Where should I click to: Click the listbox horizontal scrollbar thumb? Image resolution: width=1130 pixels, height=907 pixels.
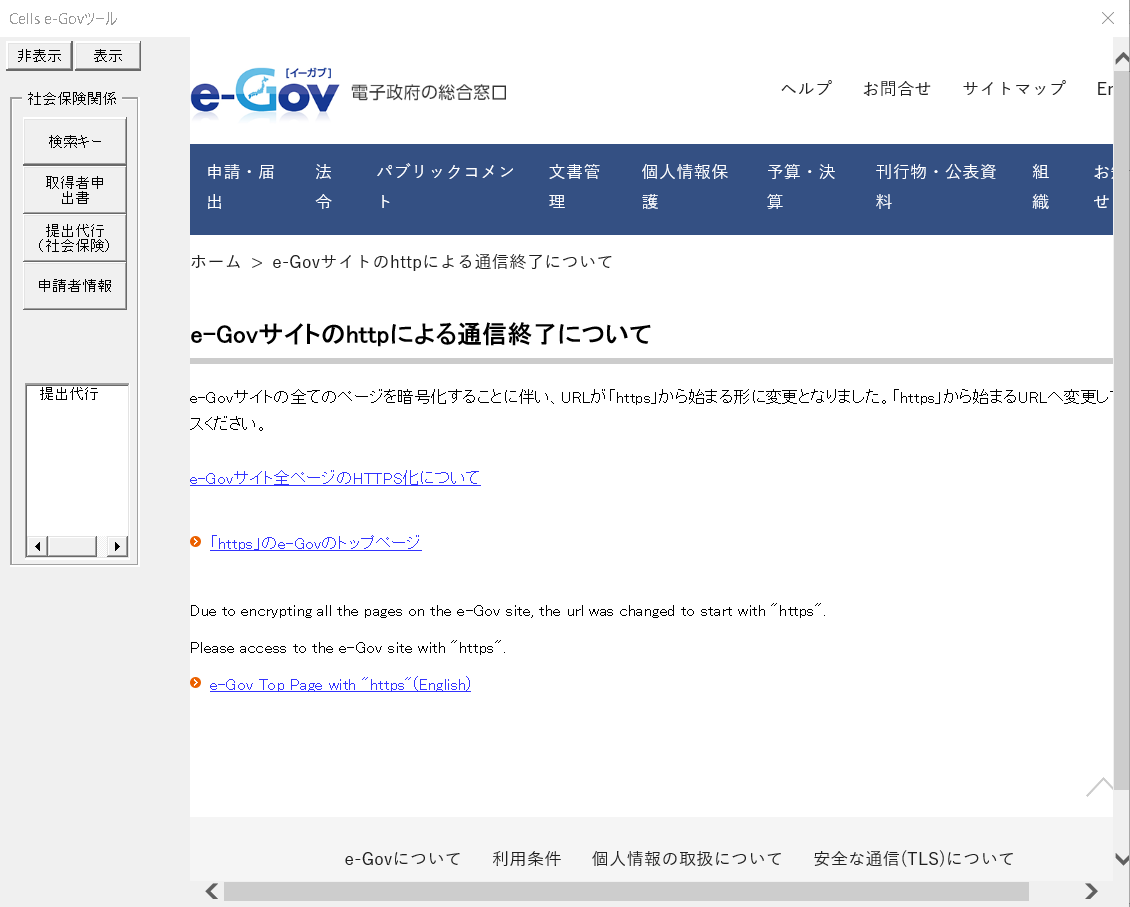pos(72,546)
